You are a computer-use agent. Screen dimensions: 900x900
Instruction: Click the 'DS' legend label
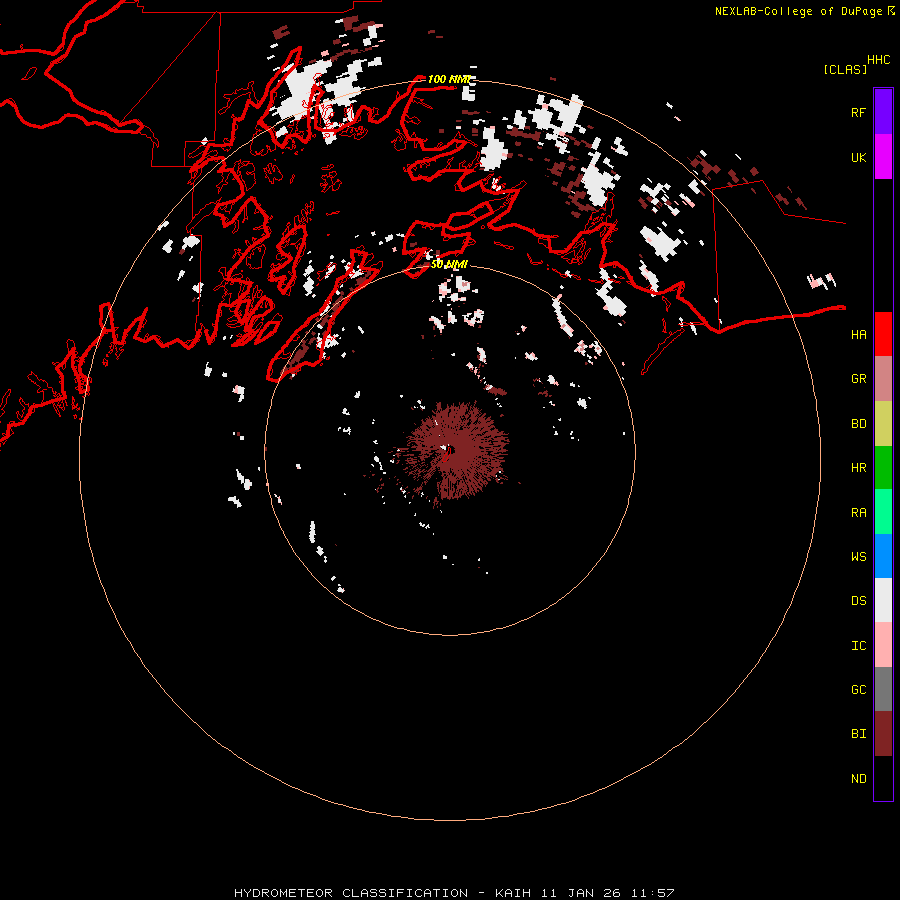tap(858, 600)
